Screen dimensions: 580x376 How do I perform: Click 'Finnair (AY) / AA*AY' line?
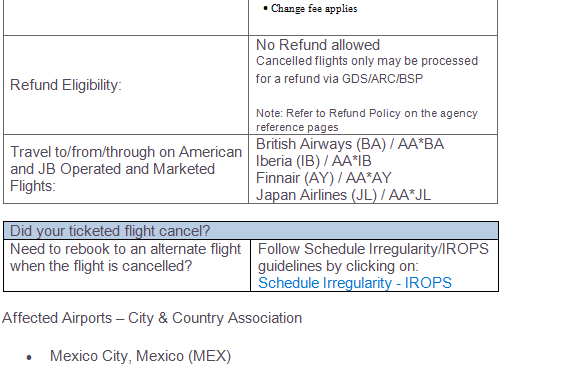tap(323, 178)
